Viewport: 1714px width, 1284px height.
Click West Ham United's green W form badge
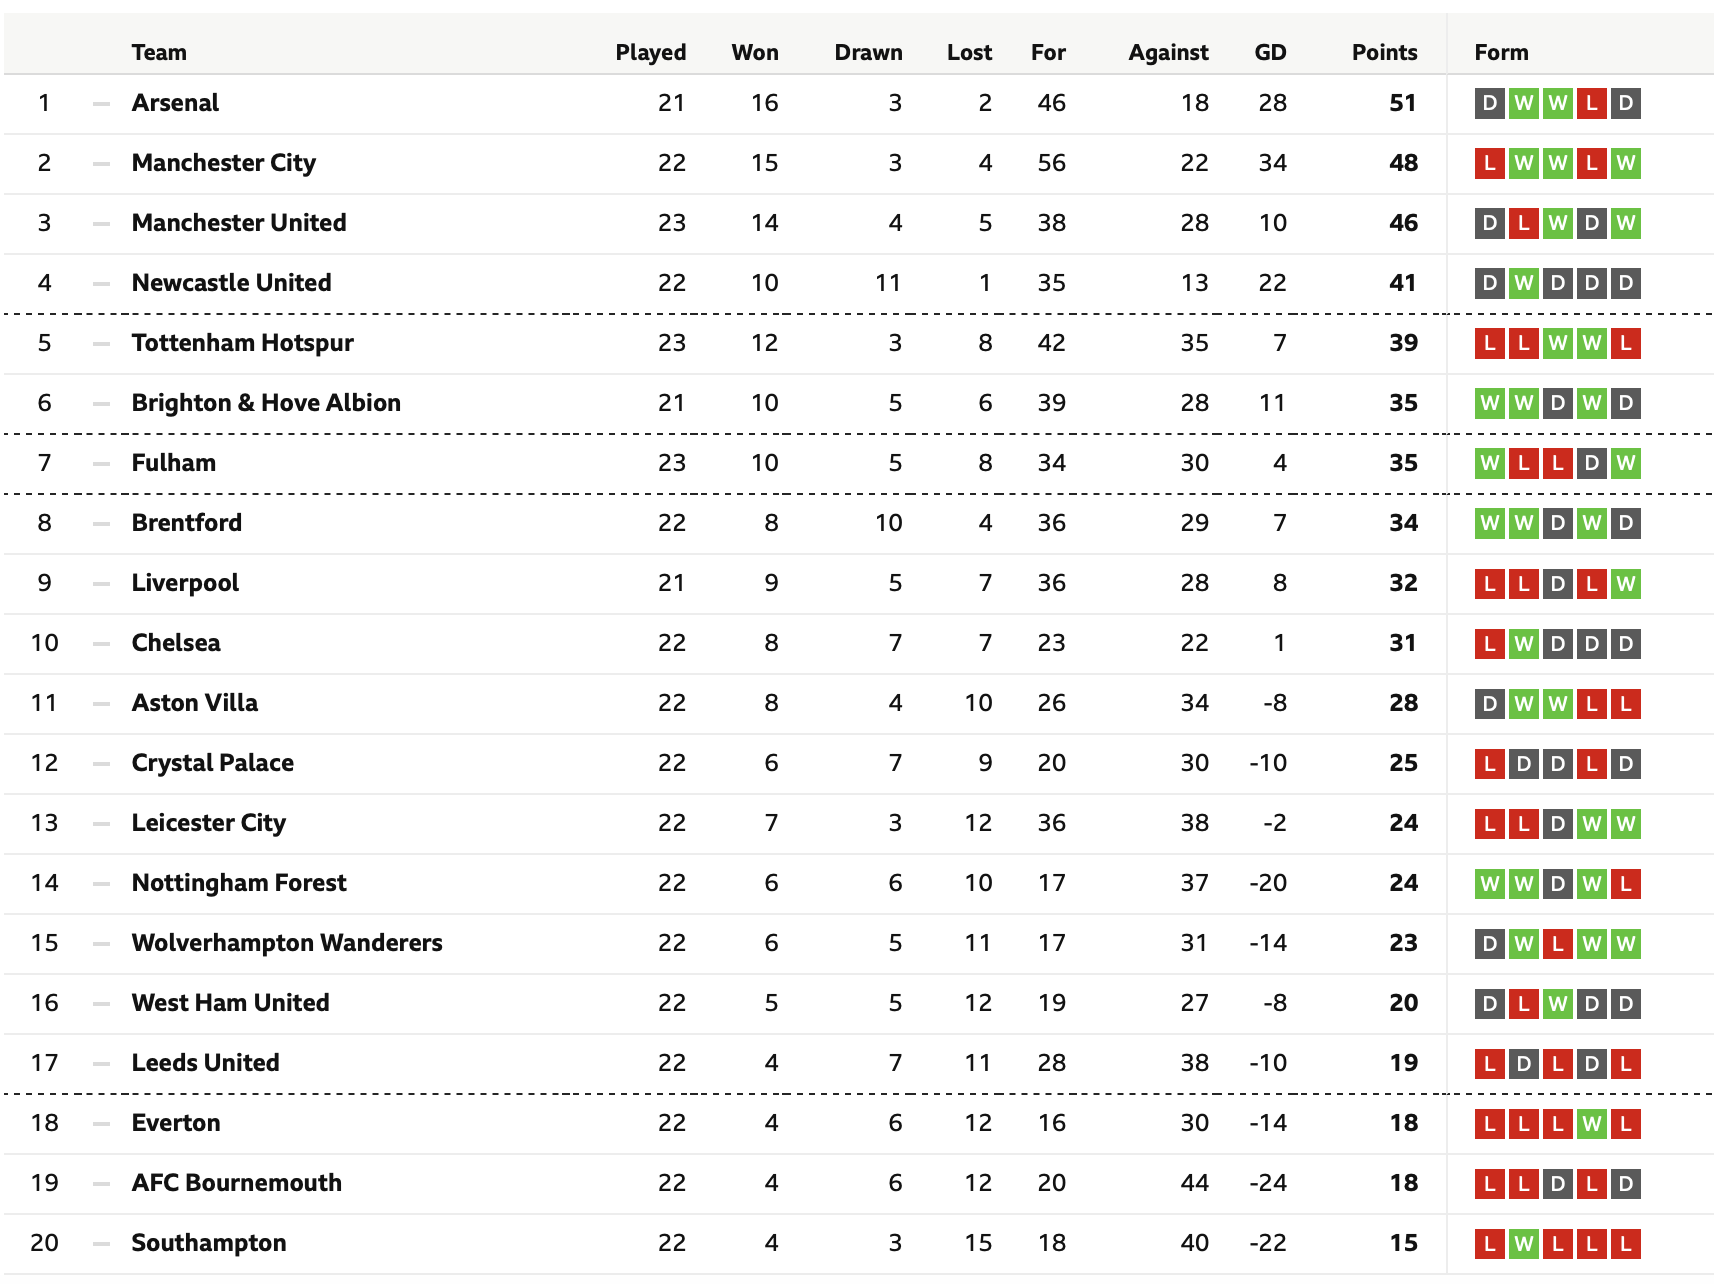pyautogui.click(x=1557, y=1003)
